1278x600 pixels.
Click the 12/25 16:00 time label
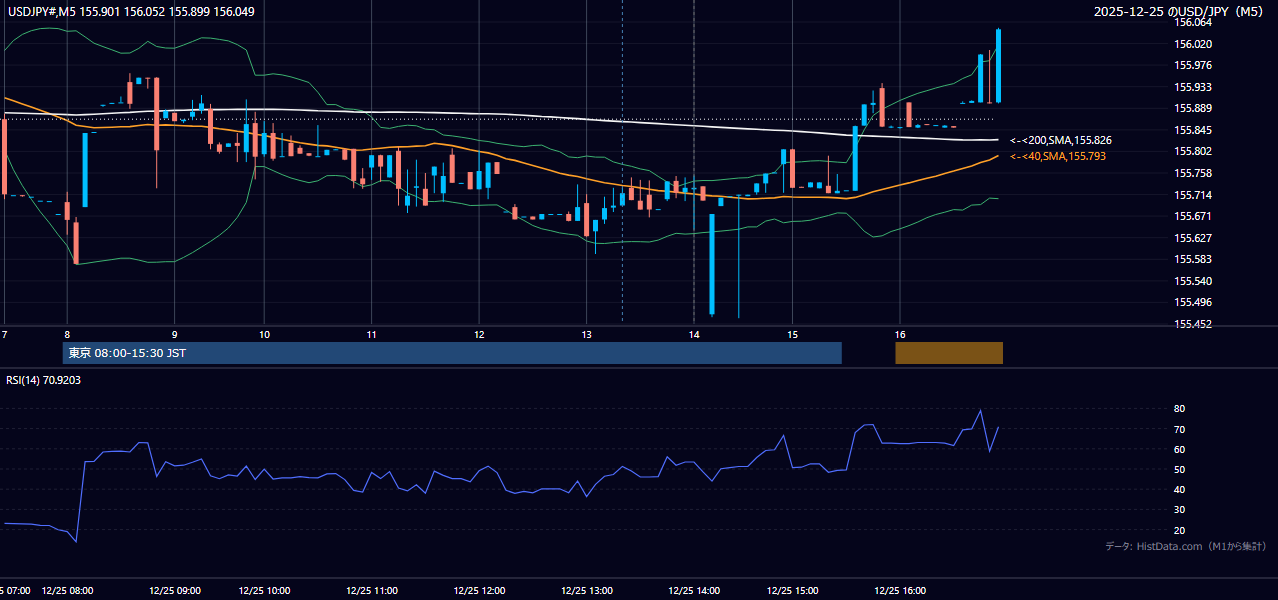(900, 590)
